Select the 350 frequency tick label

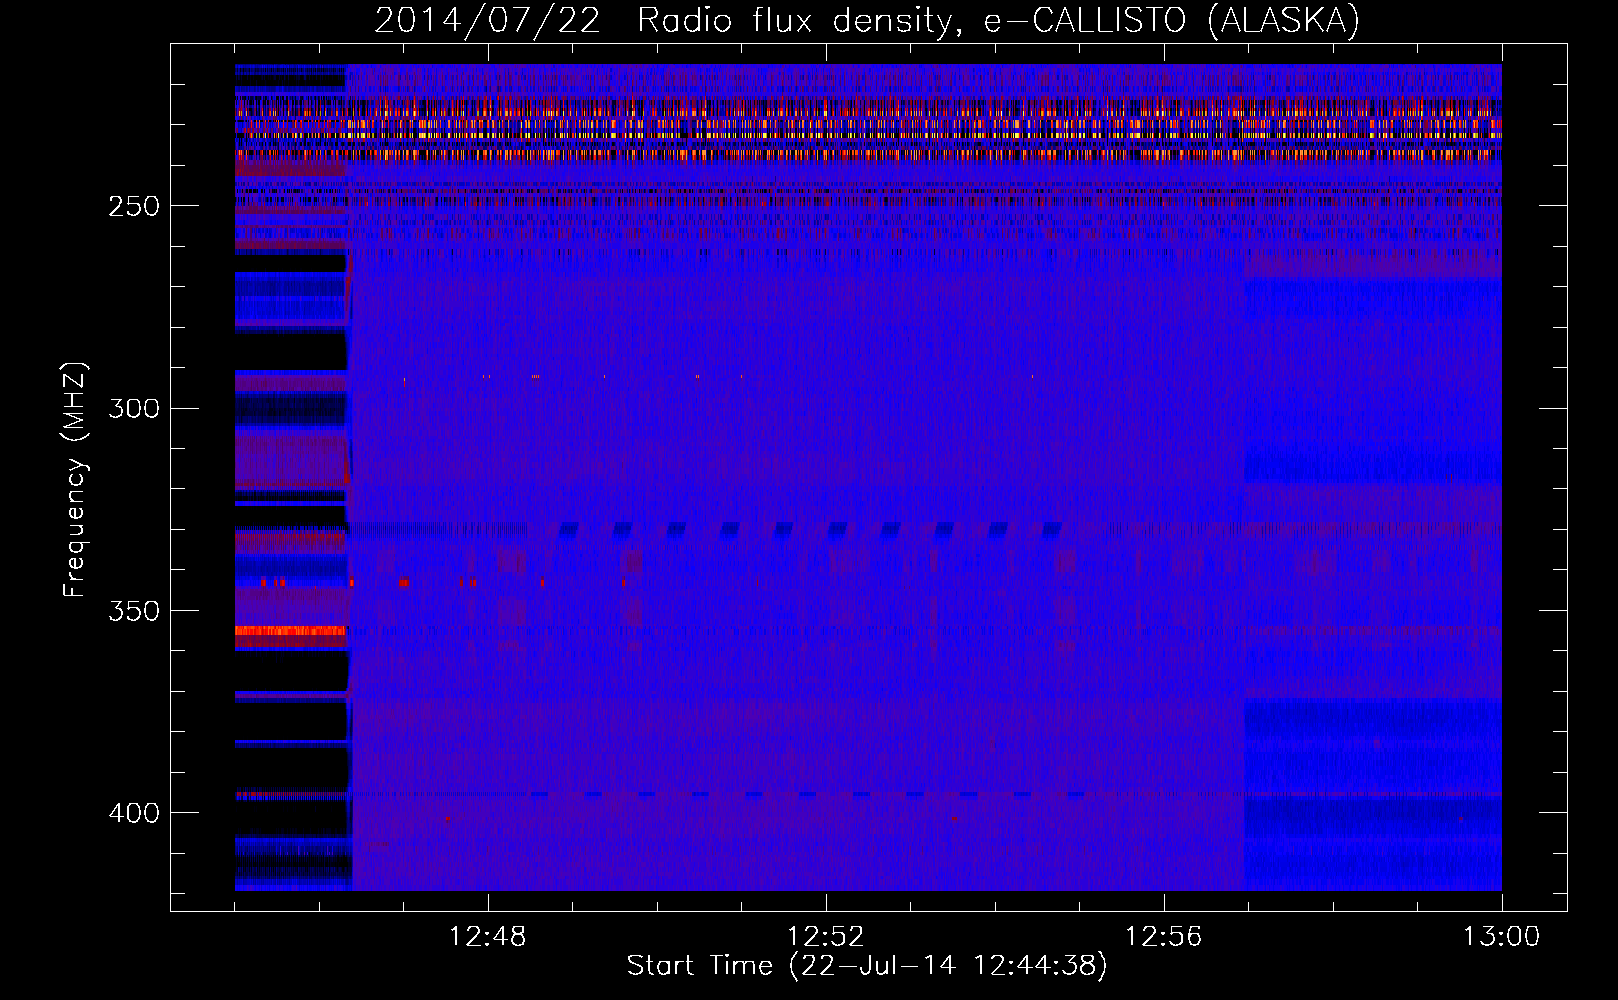[x=134, y=611]
